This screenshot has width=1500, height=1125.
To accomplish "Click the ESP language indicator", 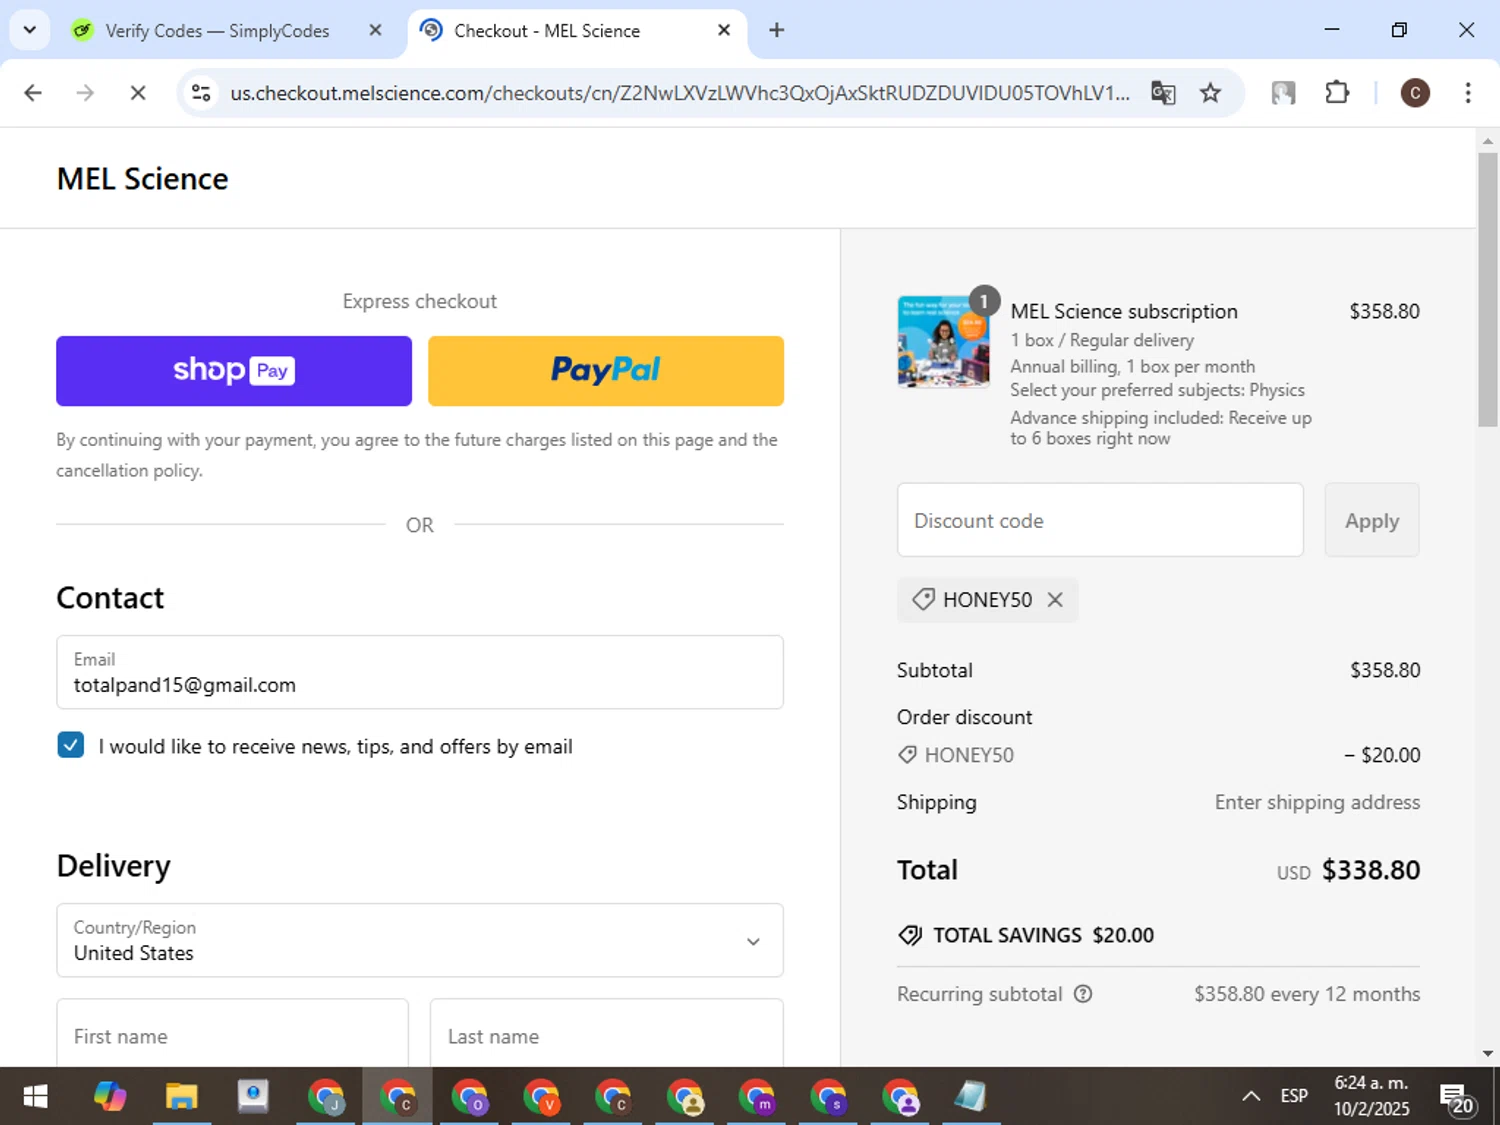I will click(x=1294, y=1096).
